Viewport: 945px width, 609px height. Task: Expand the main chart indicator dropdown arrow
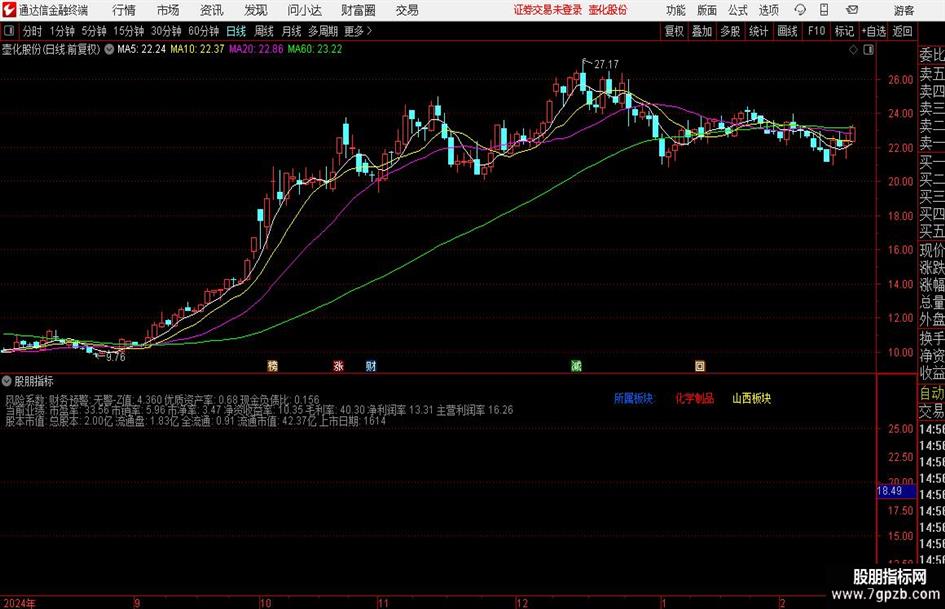pyautogui.click(x=109, y=49)
